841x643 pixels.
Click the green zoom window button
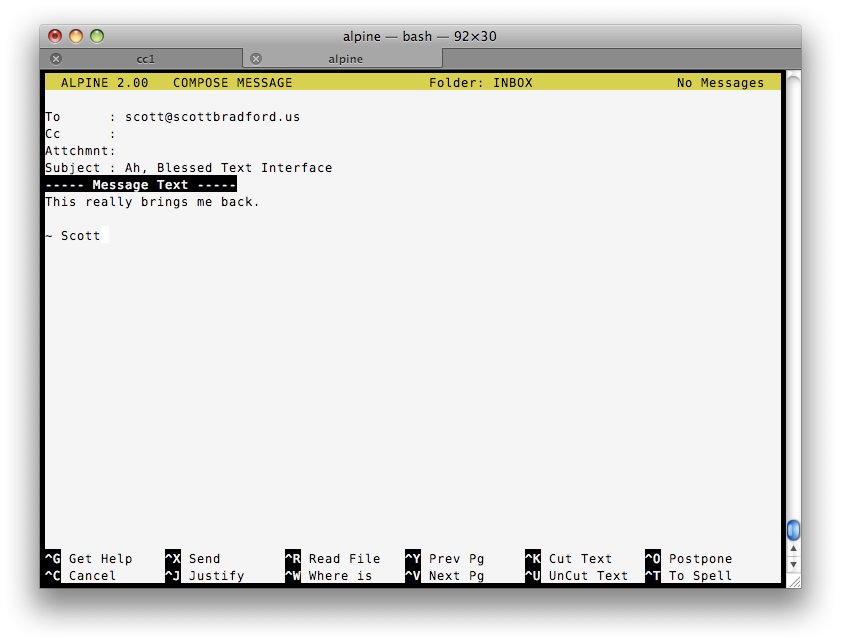97,36
